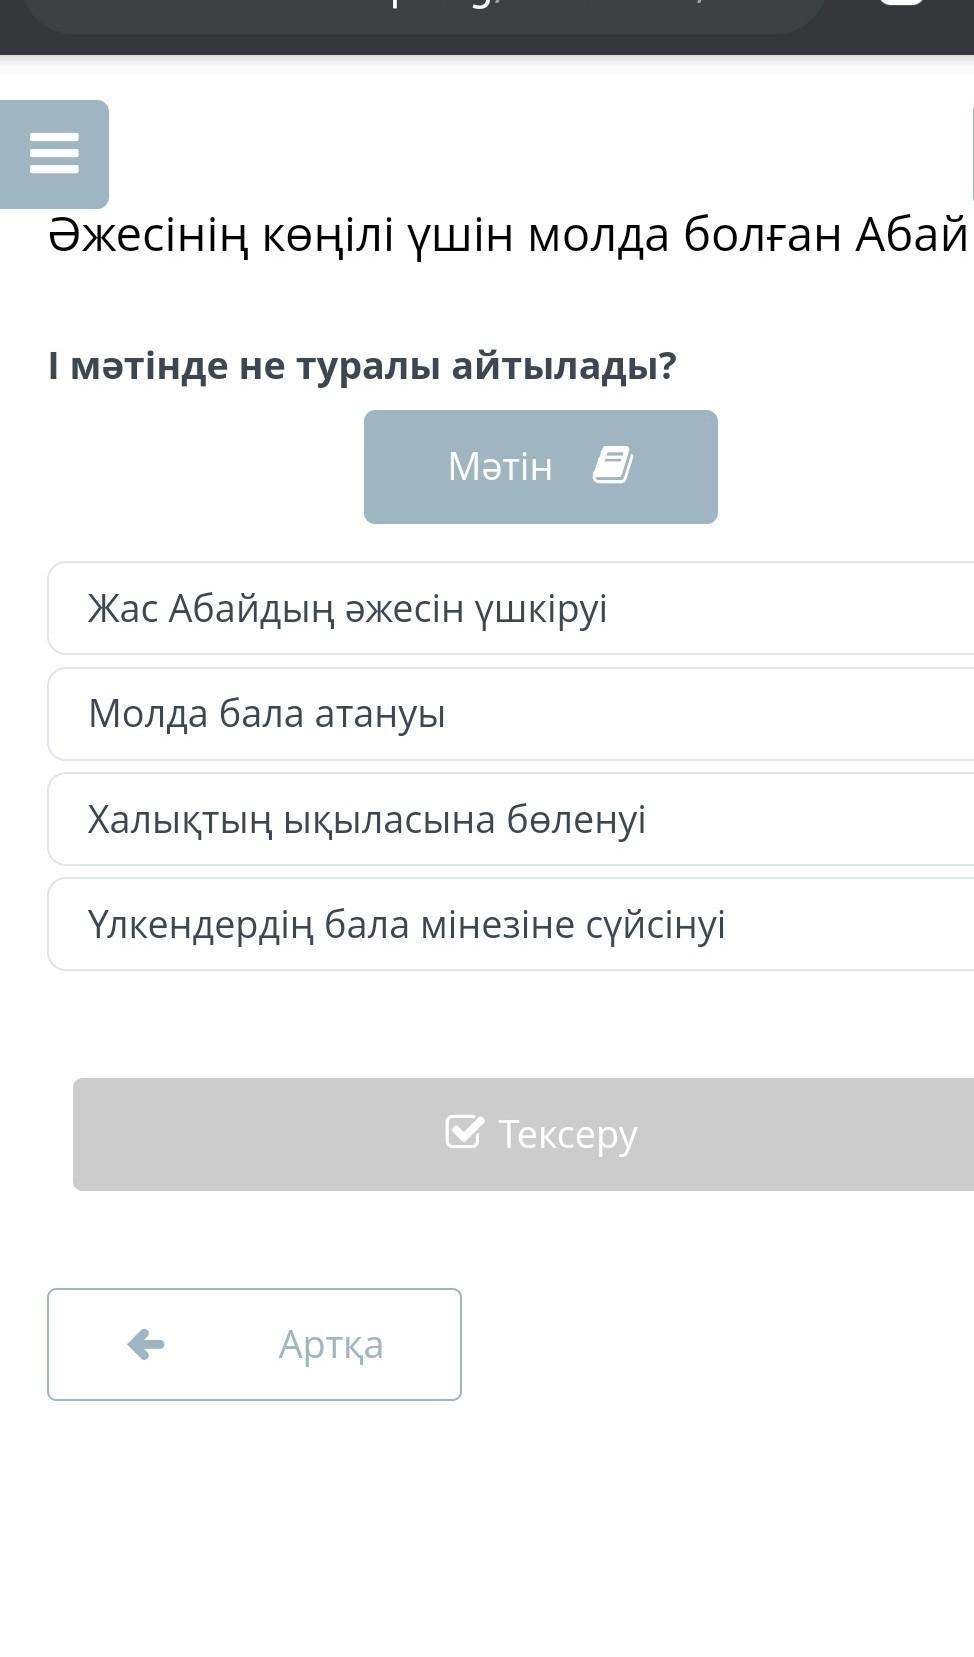Screen dimensions: 974x1657
Task: Open the hamburger menu
Action: click(54, 154)
